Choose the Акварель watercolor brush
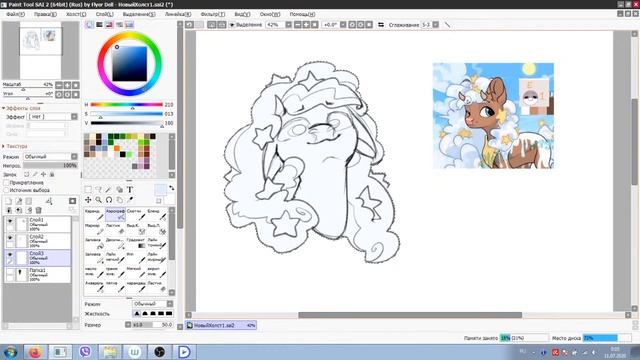Viewport: 640px width, 360px height. point(94,287)
